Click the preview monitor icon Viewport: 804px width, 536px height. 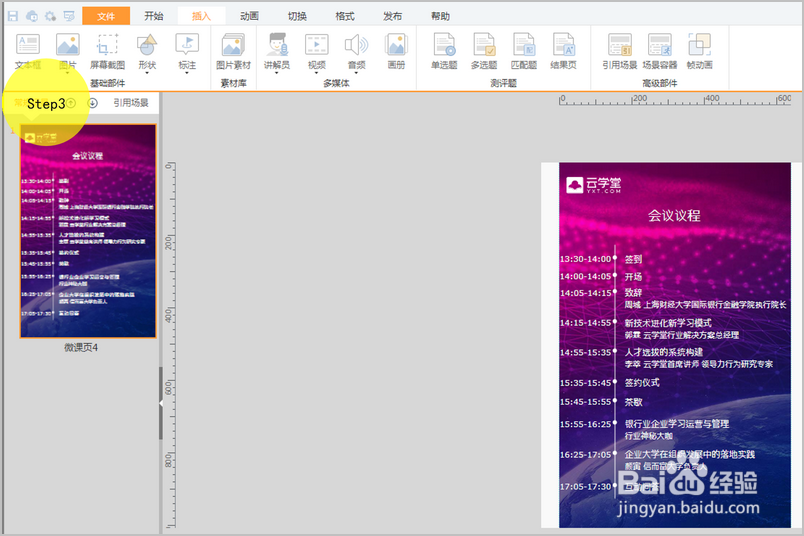click(69, 16)
